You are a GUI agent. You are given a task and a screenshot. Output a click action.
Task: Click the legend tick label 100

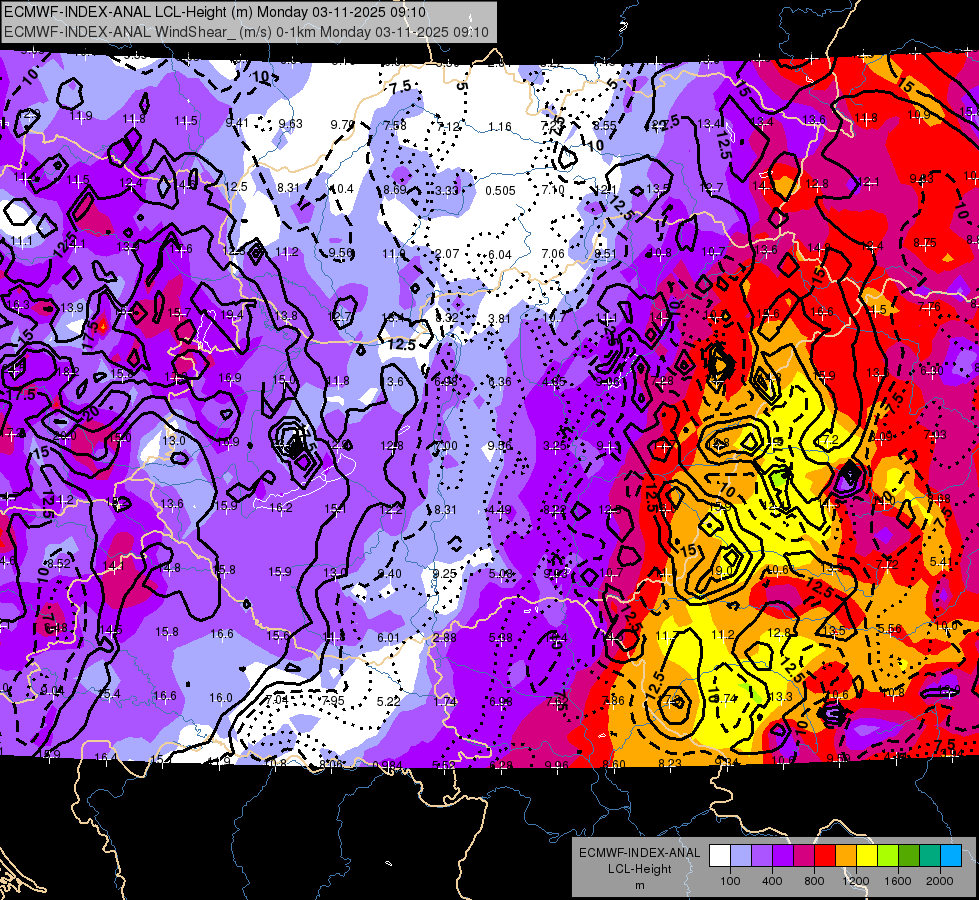click(x=730, y=881)
